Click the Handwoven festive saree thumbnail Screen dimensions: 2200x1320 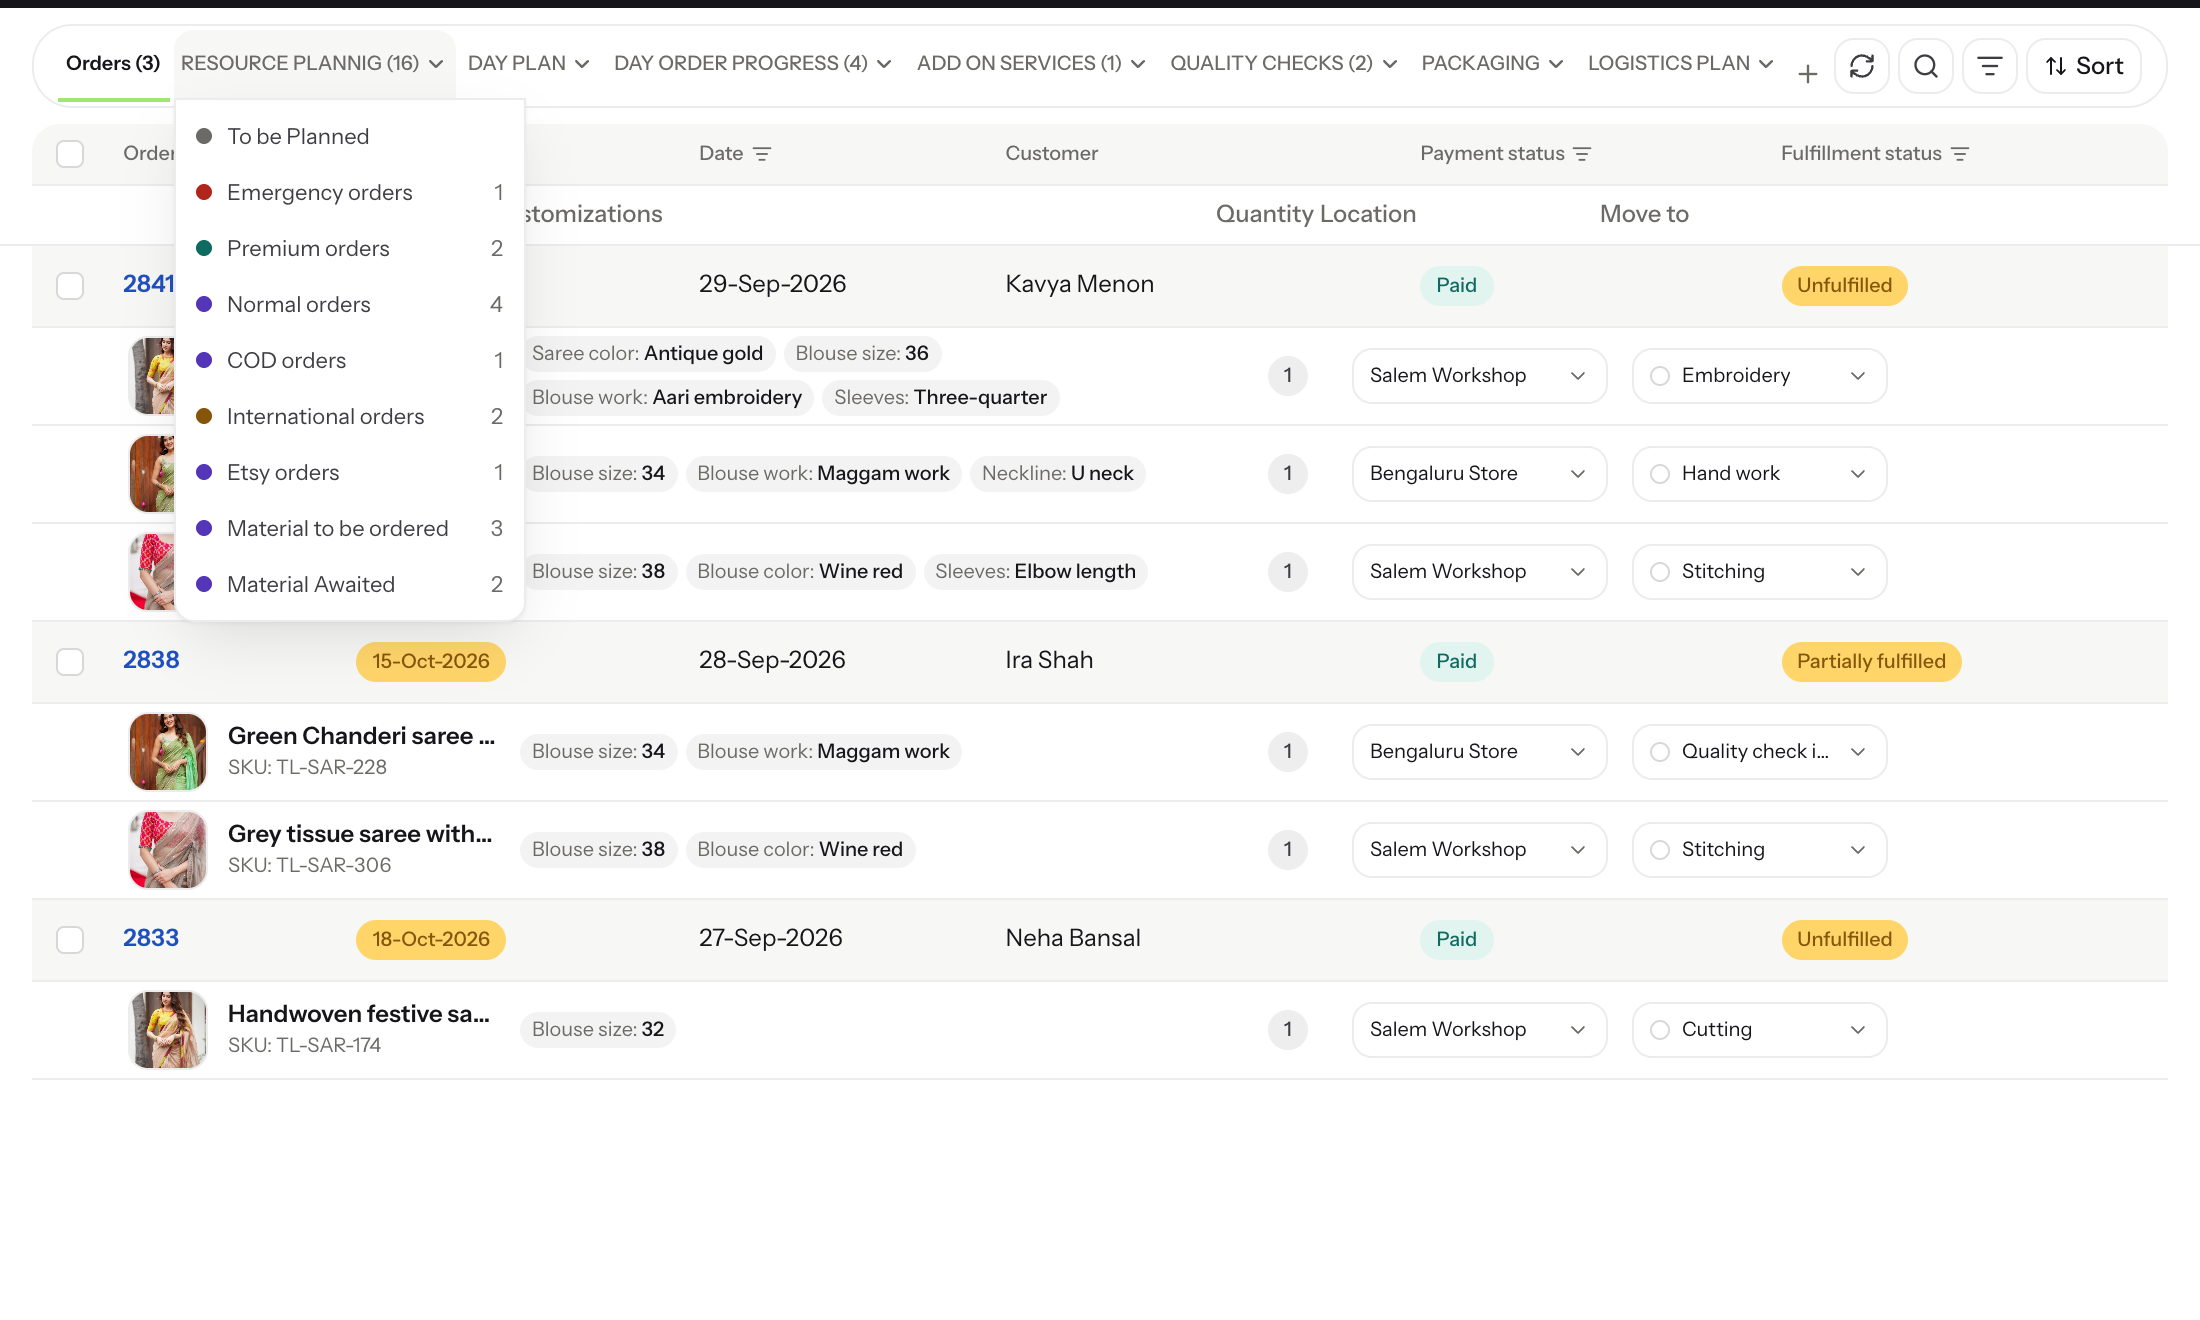point(168,1030)
